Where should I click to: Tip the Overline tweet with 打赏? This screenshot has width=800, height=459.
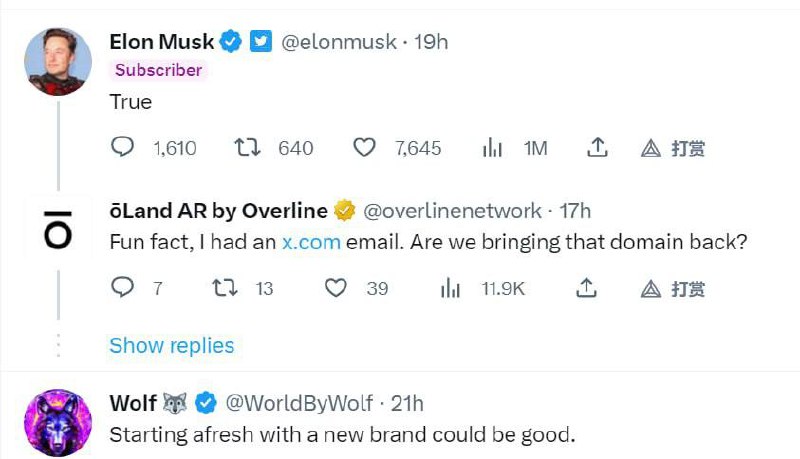[x=674, y=290]
